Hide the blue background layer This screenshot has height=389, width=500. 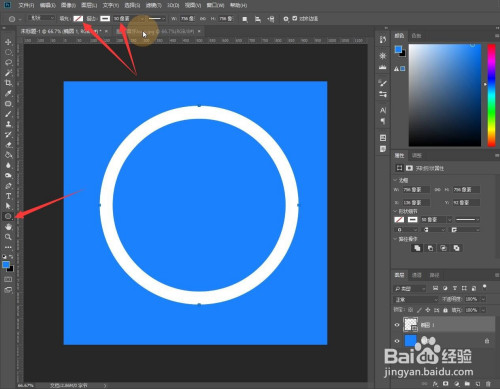pos(397,341)
